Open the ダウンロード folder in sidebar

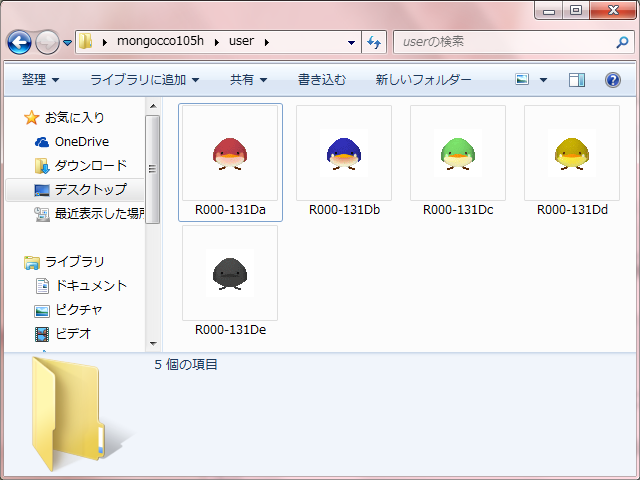[90, 165]
